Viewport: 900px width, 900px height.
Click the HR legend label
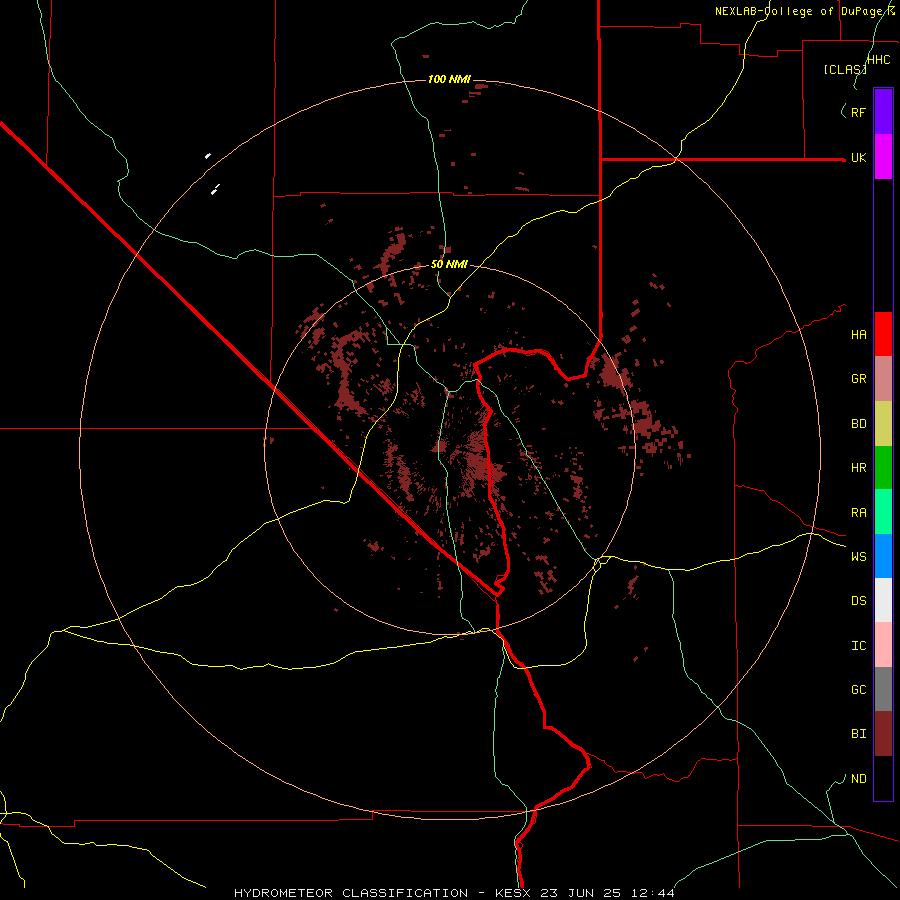pos(858,468)
